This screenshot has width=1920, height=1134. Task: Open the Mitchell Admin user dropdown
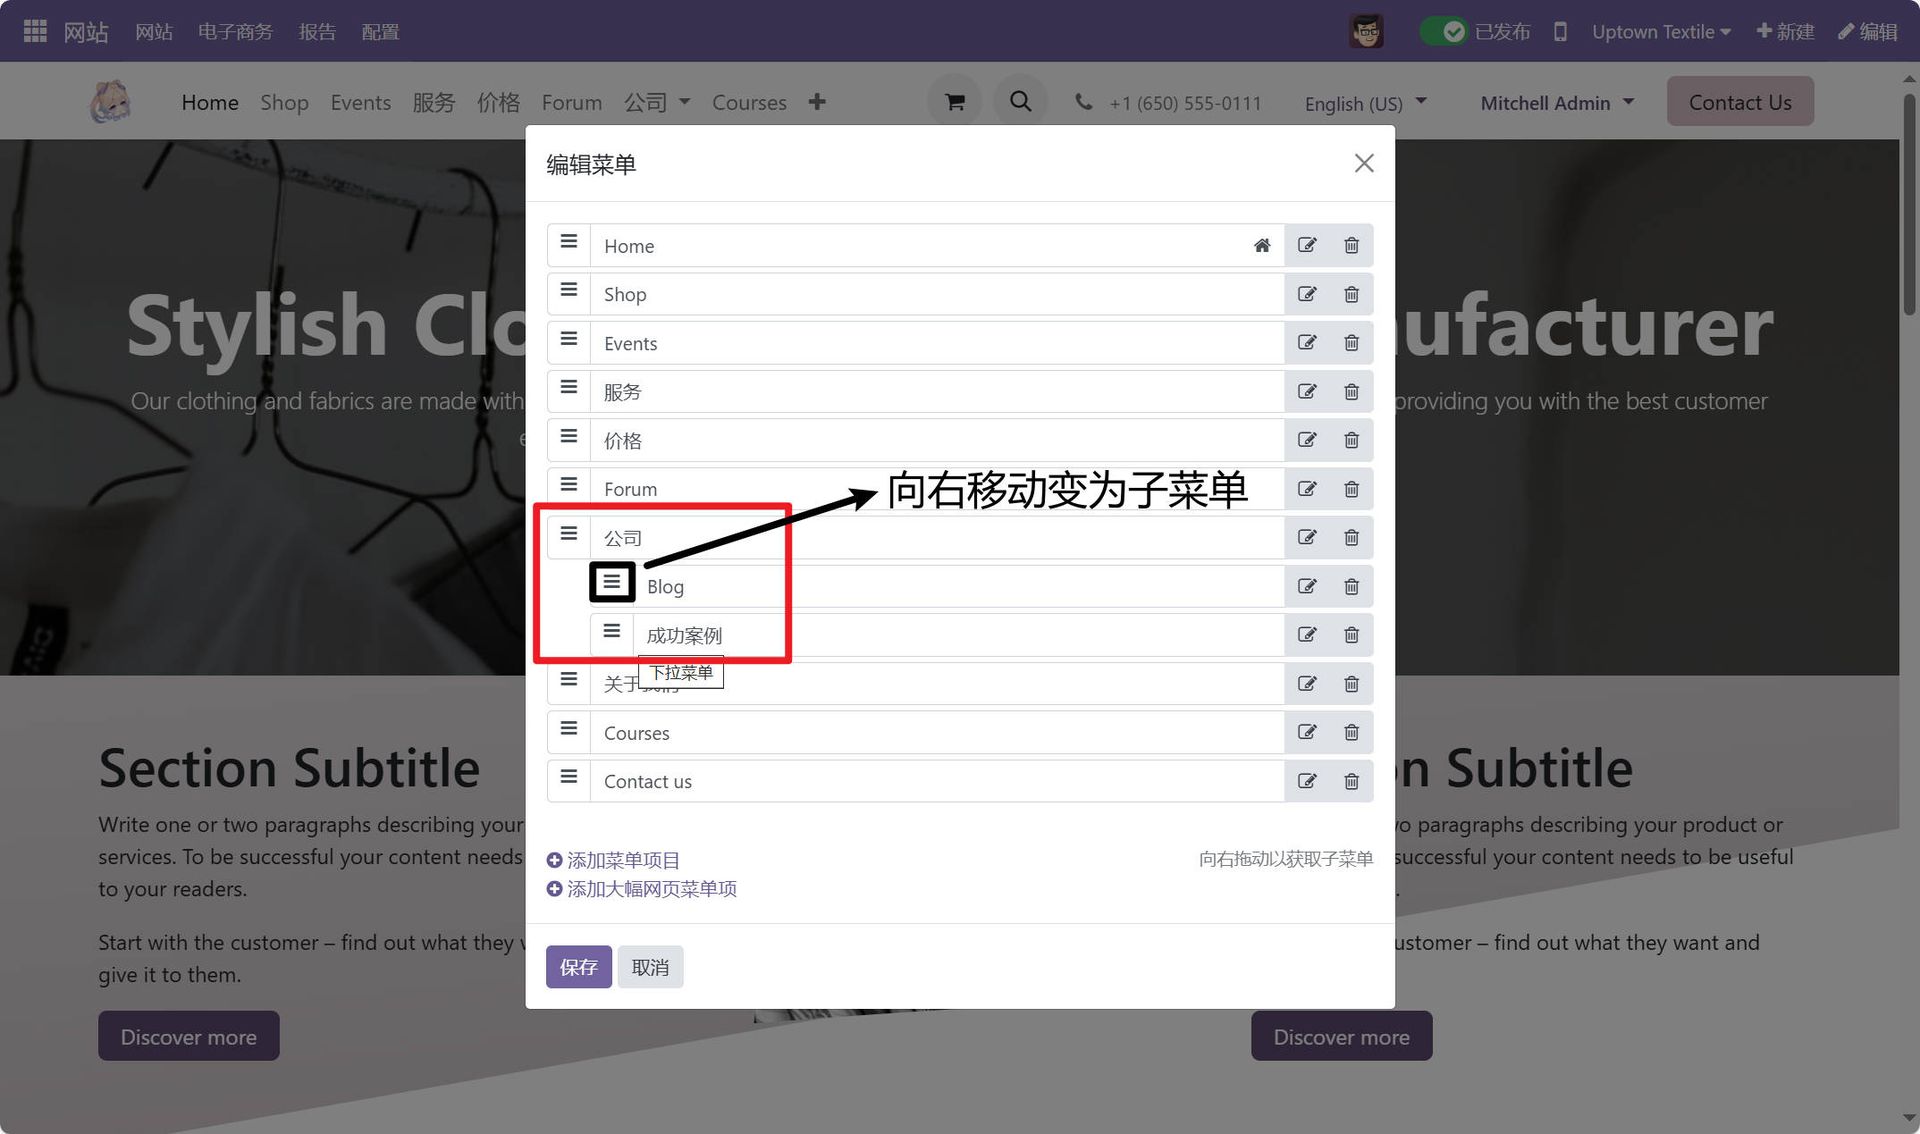1557,103
